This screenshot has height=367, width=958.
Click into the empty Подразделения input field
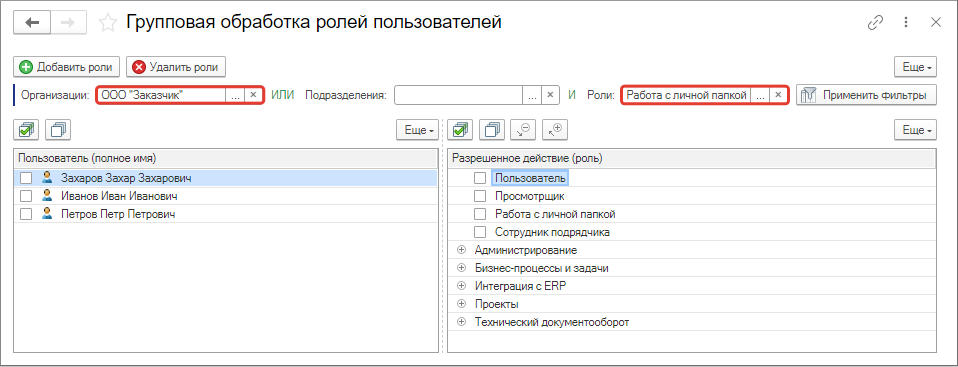(x=459, y=95)
